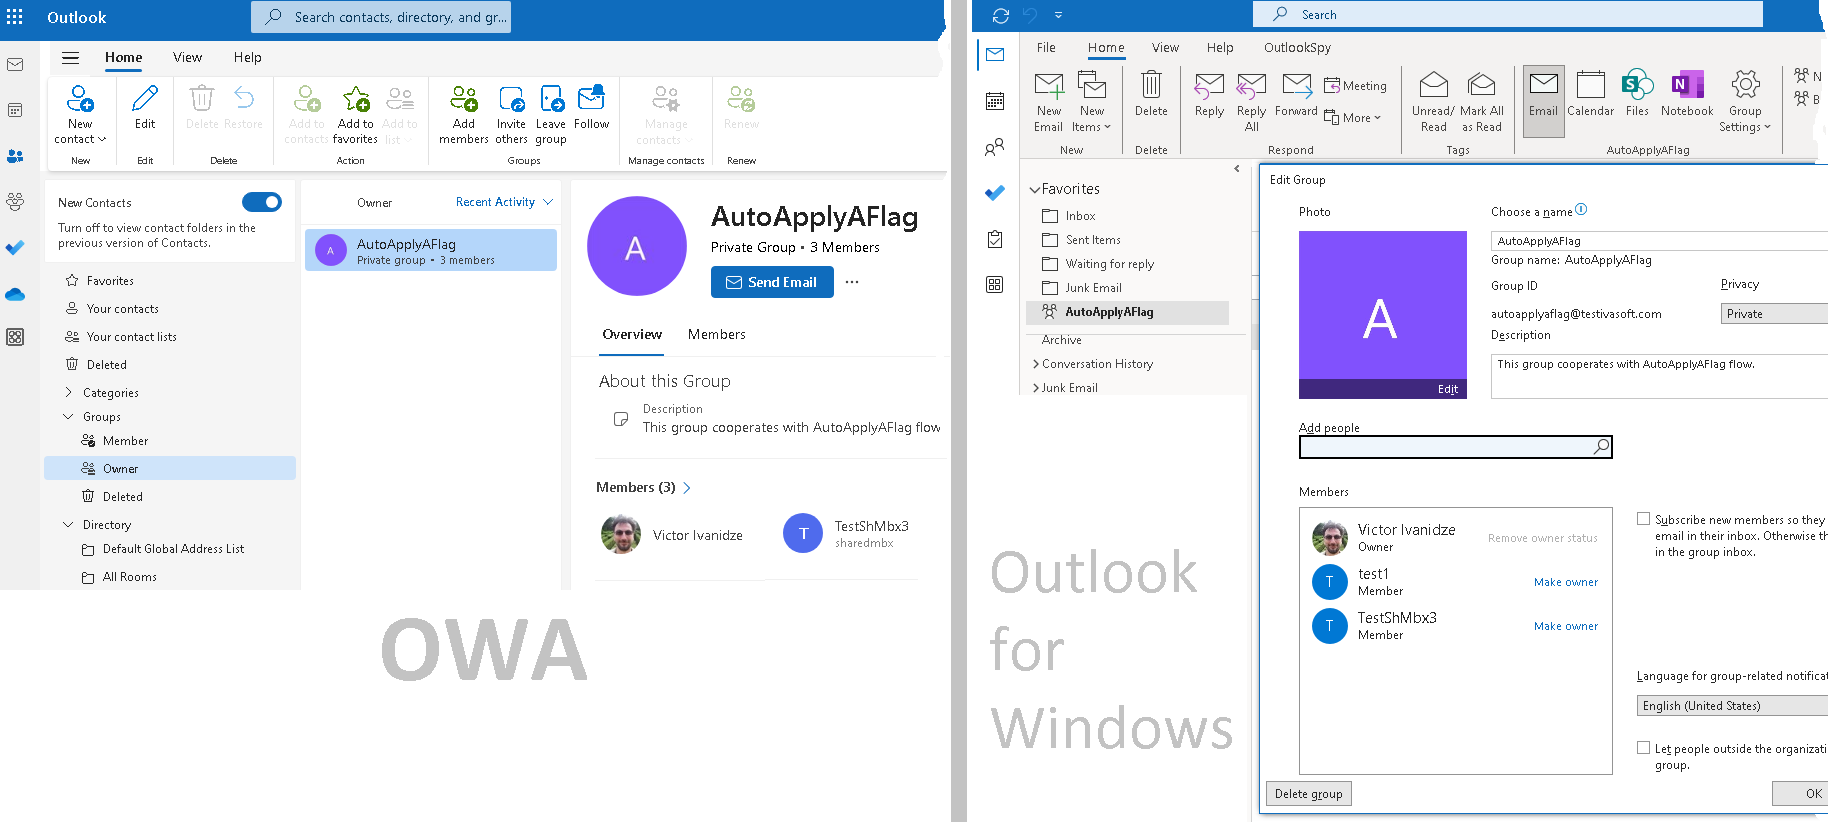Image resolution: width=1828 pixels, height=822 pixels.
Task: Open OutlookSpy tab in Outlook ribbon
Action: pos(1297,48)
